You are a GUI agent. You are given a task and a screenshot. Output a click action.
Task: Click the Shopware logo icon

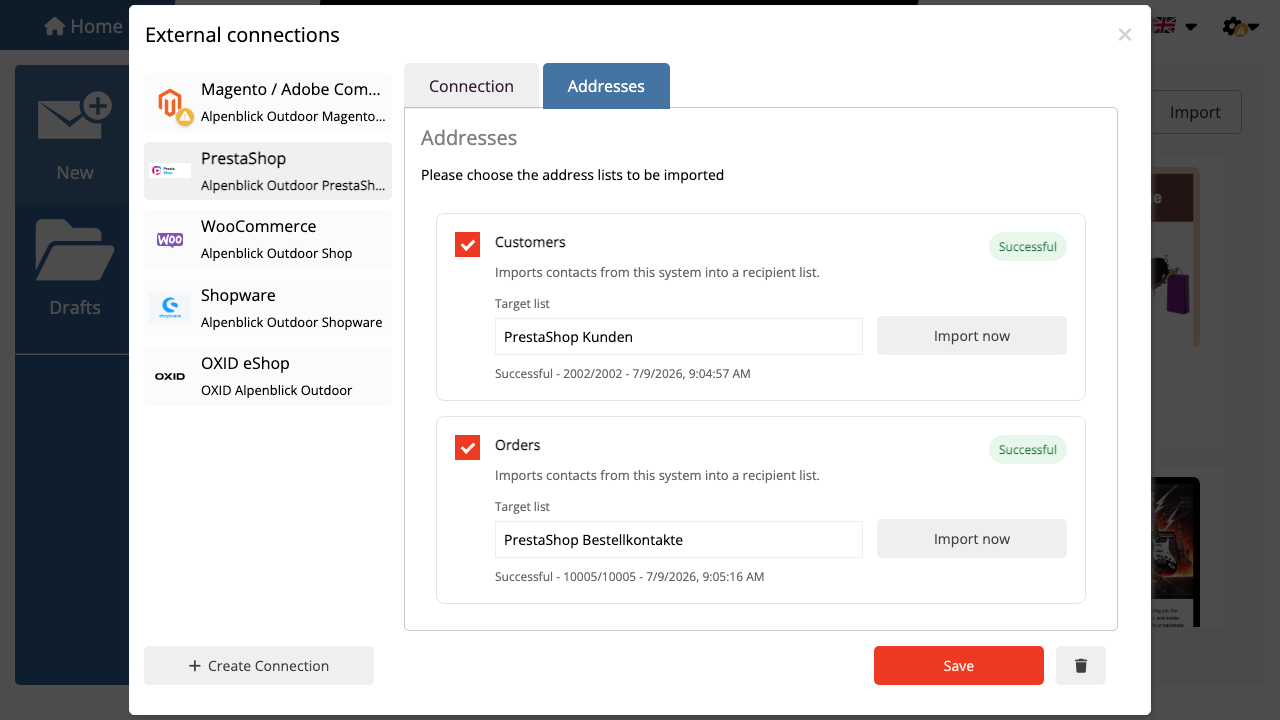point(170,308)
